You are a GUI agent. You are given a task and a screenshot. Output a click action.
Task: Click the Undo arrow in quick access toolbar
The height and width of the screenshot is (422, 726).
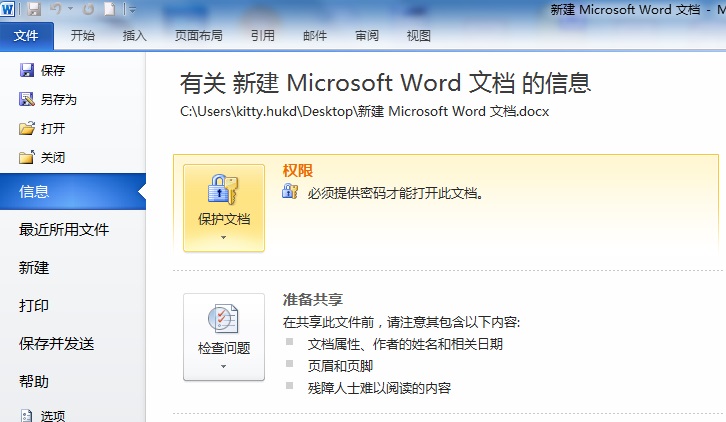(56, 9)
